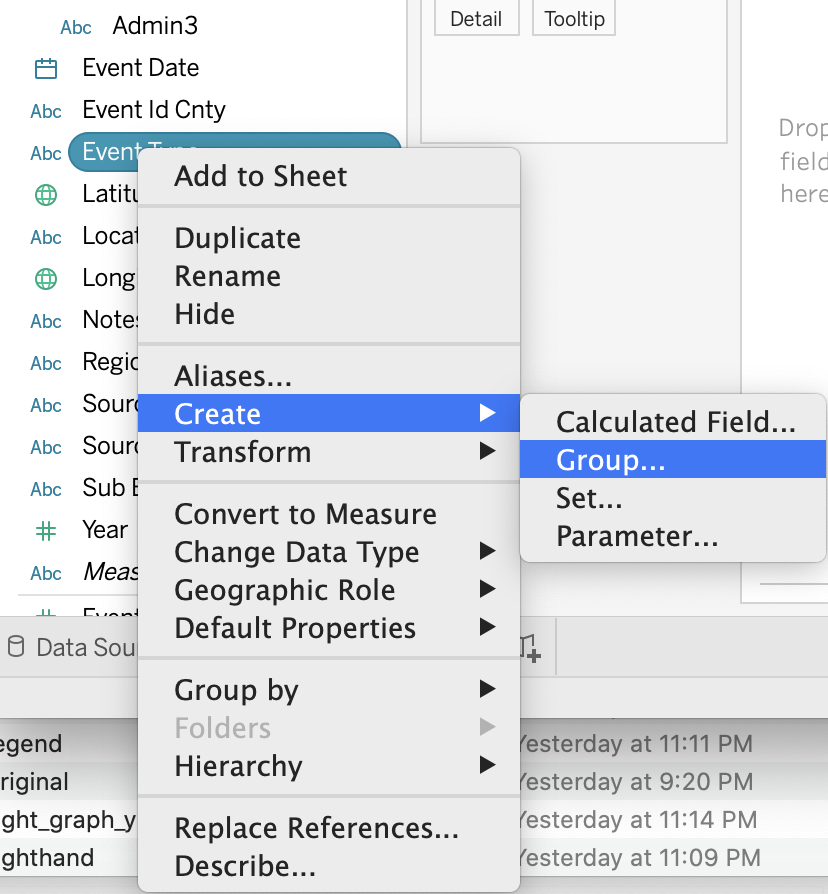The image size is (828, 894).
Task: Click the Tooltip button on Marks card
Action: [574, 19]
